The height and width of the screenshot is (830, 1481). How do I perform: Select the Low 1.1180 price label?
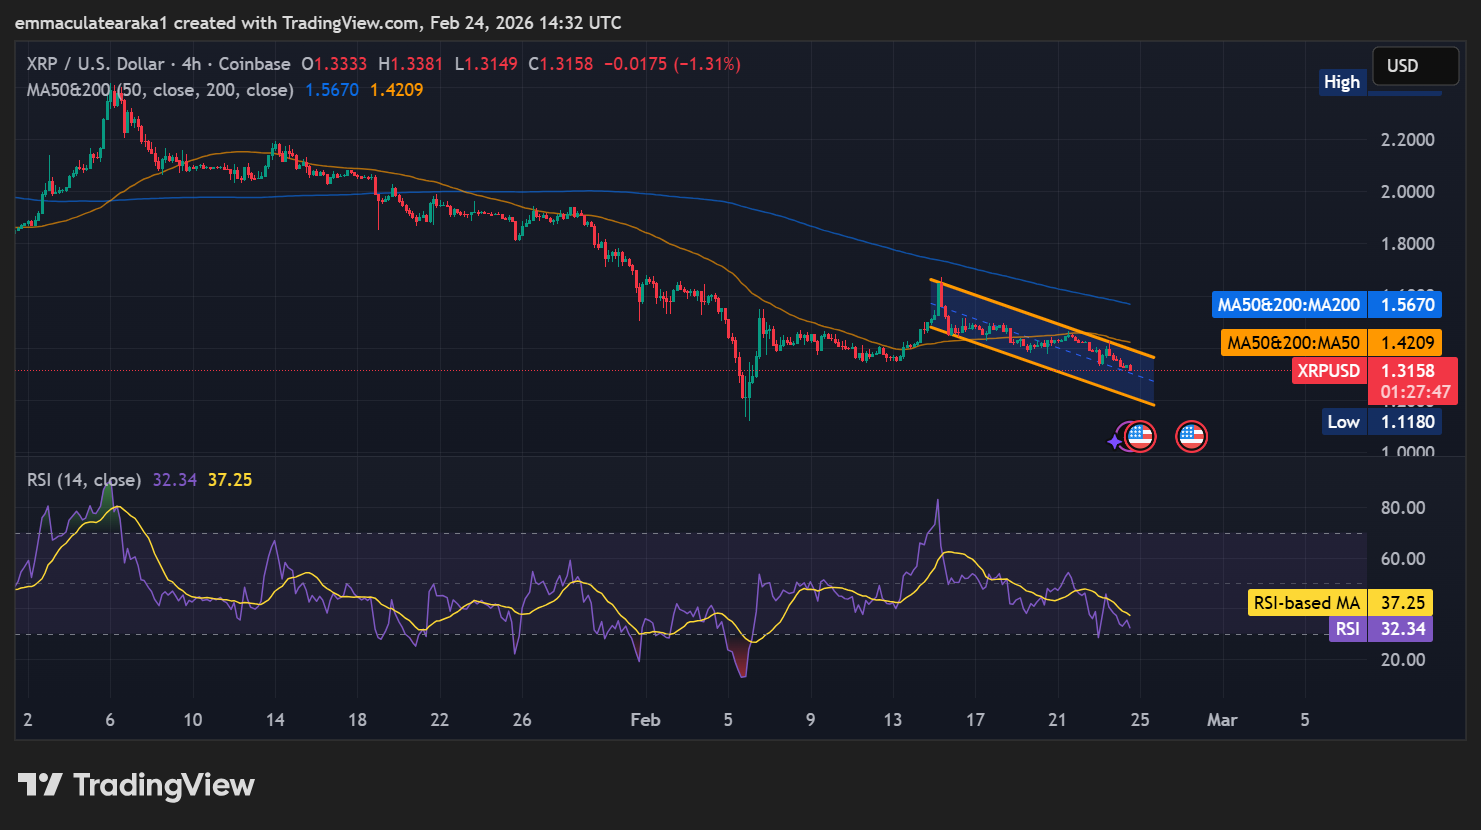click(1383, 421)
